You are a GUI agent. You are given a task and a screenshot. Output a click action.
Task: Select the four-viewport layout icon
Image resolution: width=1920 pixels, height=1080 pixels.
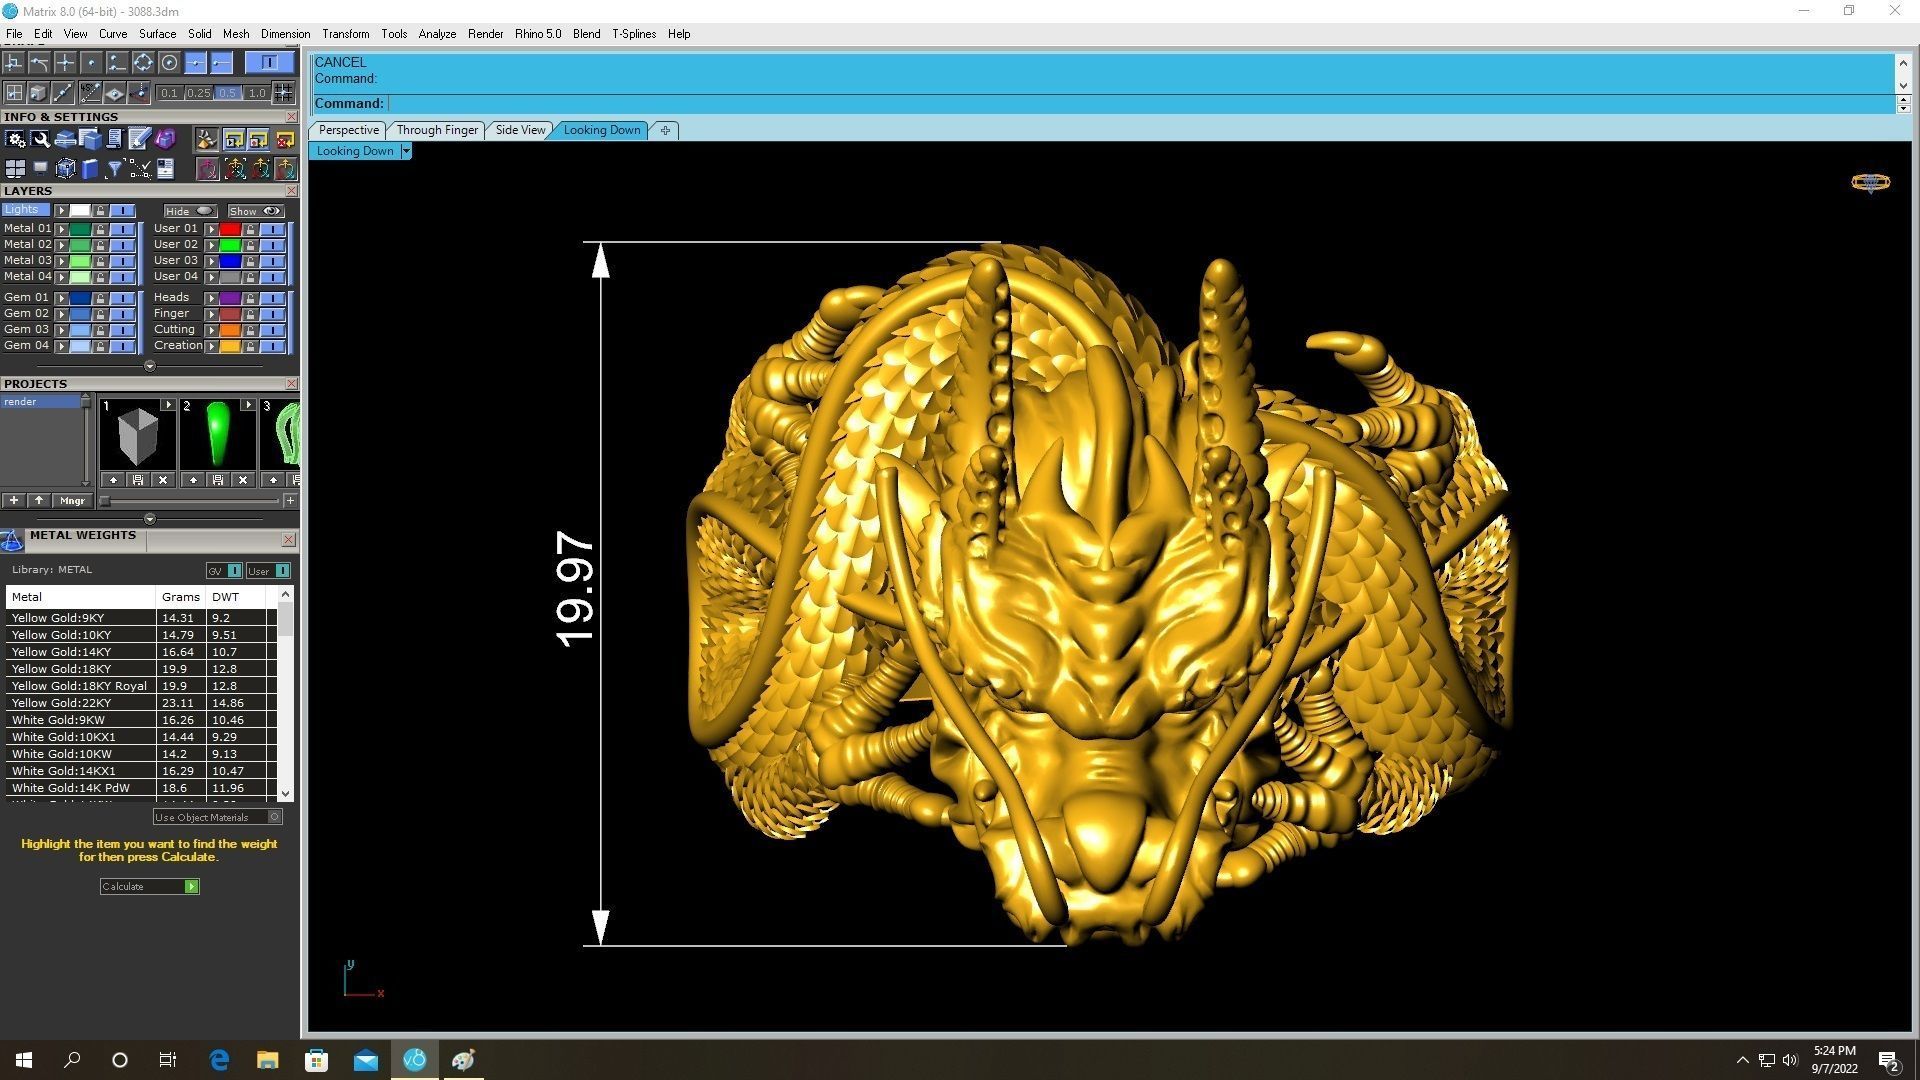pos(15,169)
